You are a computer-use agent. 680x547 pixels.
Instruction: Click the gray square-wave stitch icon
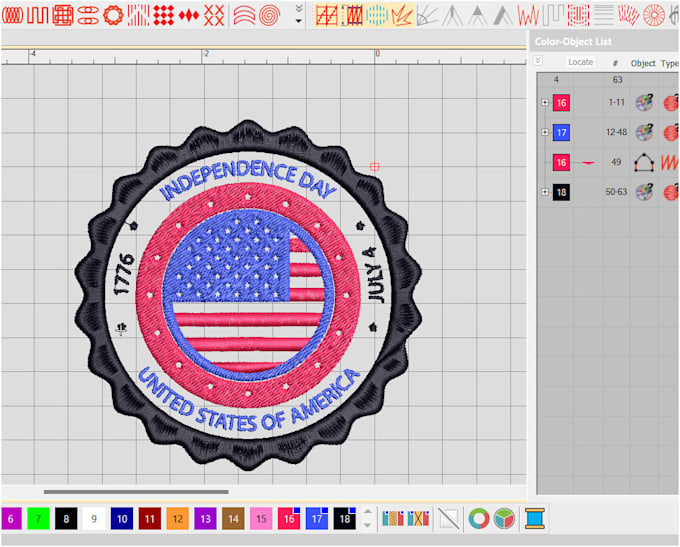[553, 16]
